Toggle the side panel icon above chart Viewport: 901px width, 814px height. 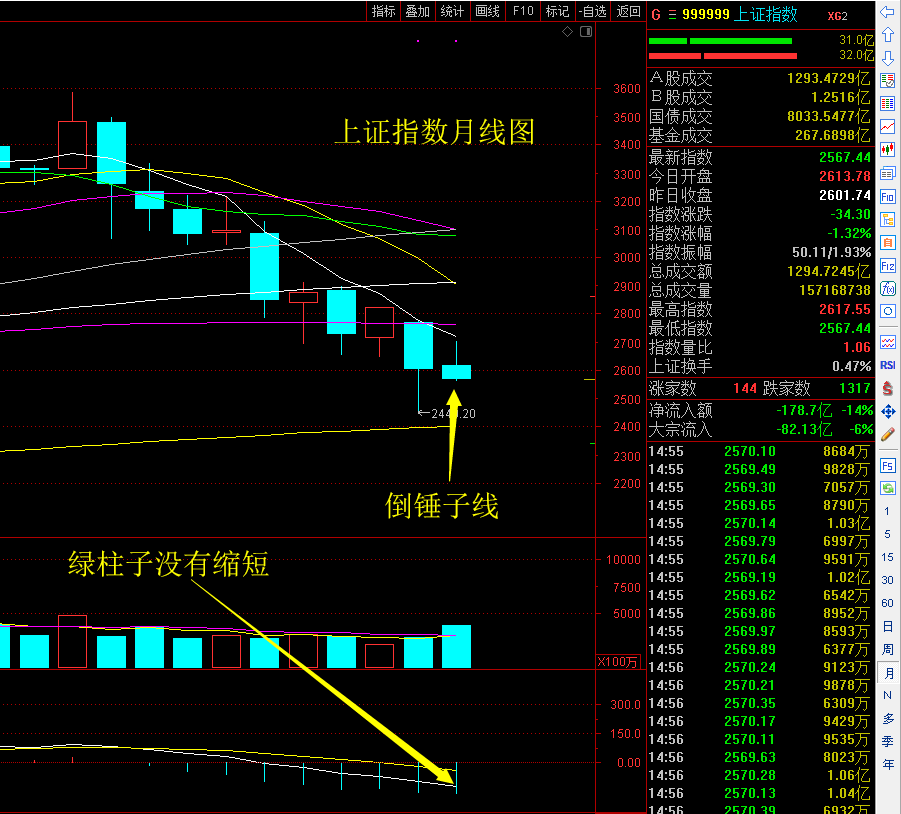[x=586, y=32]
